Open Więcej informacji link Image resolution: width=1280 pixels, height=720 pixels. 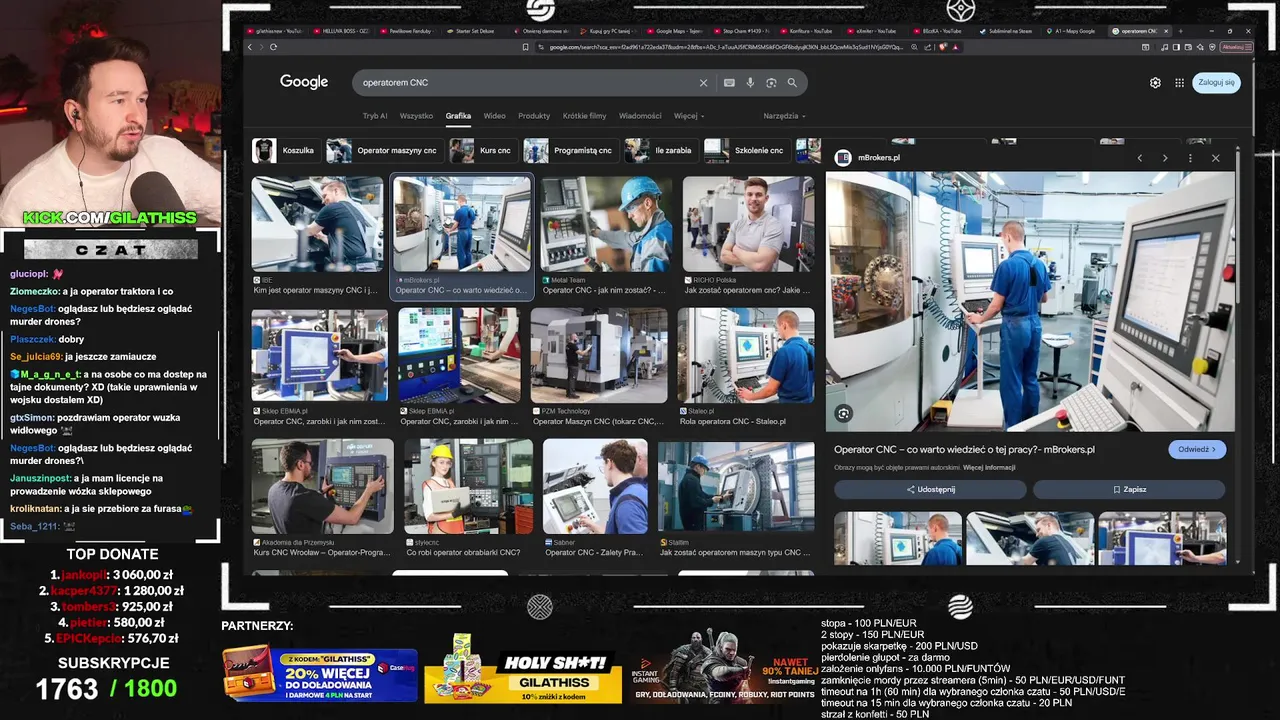tap(989, 468)
